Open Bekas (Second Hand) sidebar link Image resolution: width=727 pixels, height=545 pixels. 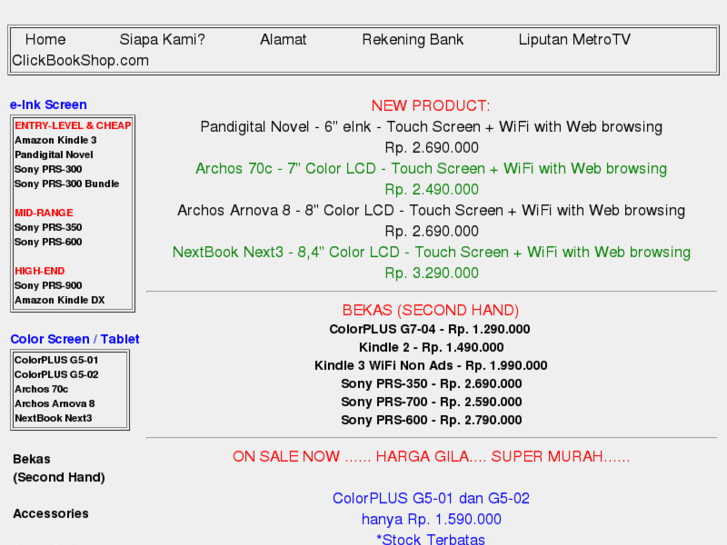(x=59, y=468)
